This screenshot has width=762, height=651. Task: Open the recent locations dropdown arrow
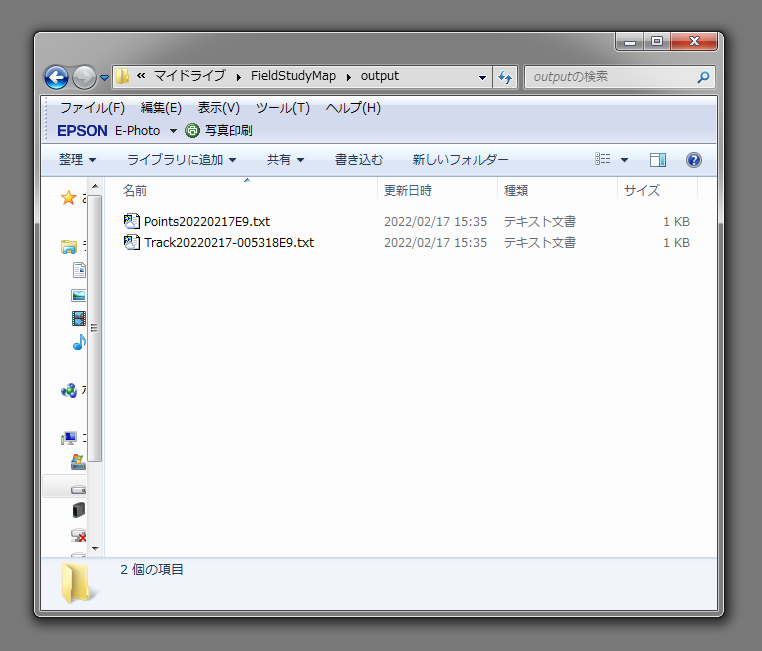[x=104, y=78]
